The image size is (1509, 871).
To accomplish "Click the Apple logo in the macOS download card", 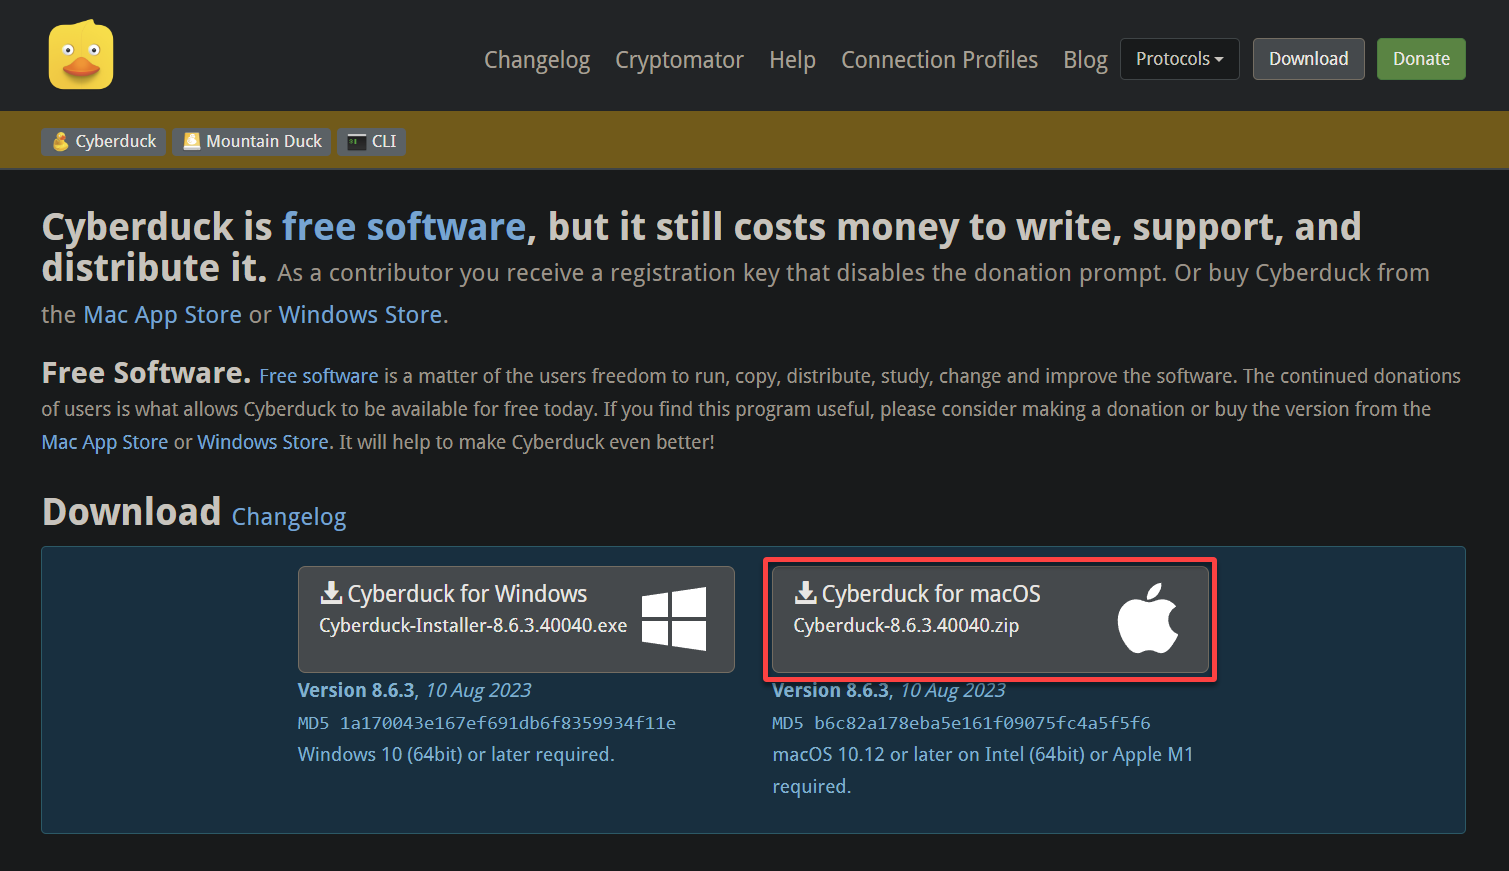I will pyautogui.click(x=1148, y=618).
